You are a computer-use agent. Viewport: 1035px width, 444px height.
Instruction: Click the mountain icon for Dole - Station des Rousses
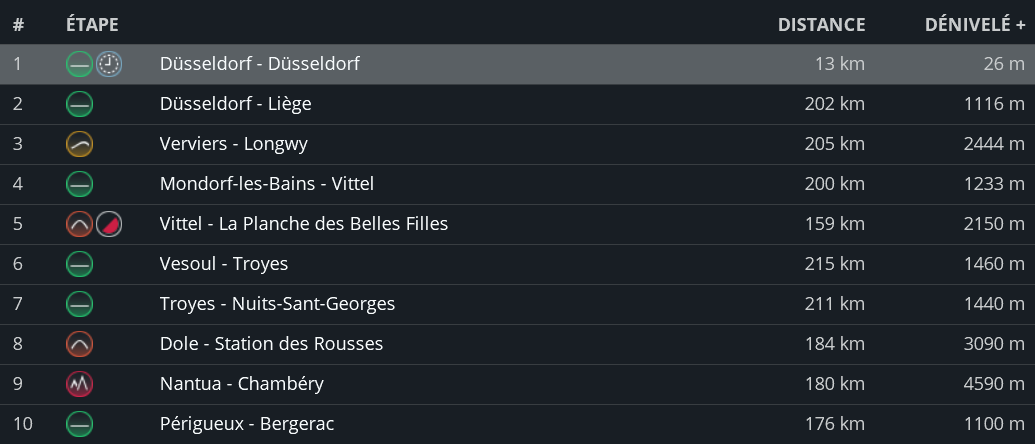point(79,345)
